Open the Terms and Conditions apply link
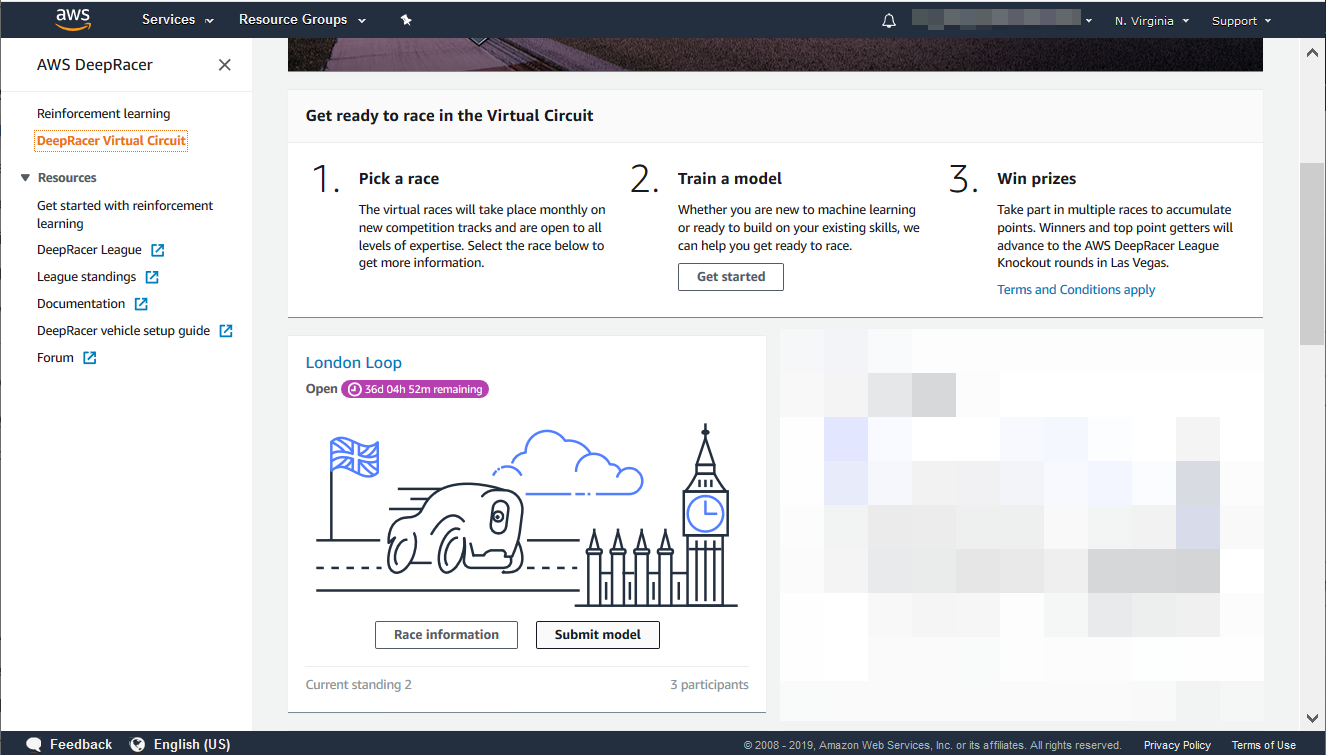This screenshot has width=1326, height=755. tap(1076, 290)
